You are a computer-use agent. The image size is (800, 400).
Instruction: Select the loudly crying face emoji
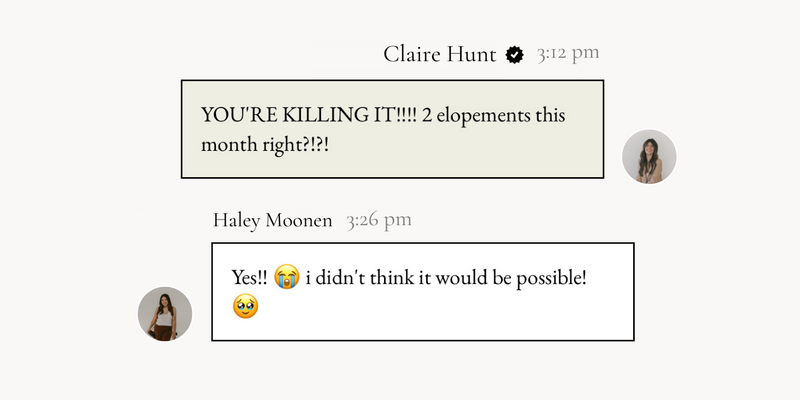(286, 277)
